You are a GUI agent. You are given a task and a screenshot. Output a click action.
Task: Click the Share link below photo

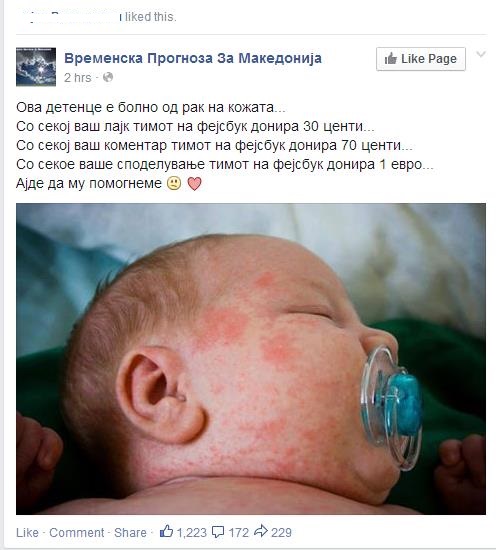[x=130, y=532]
